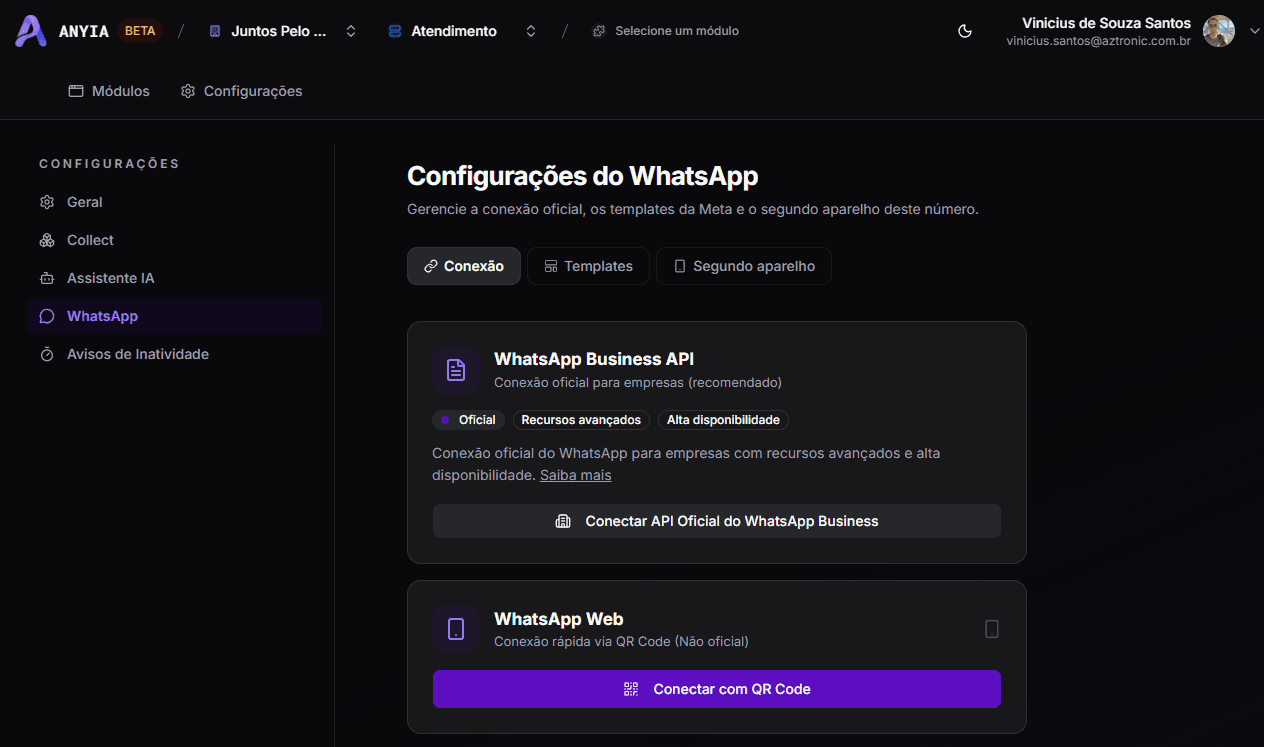Click the Recursos avançados badge
This screenshot has width=1264, height=747.
581,420
